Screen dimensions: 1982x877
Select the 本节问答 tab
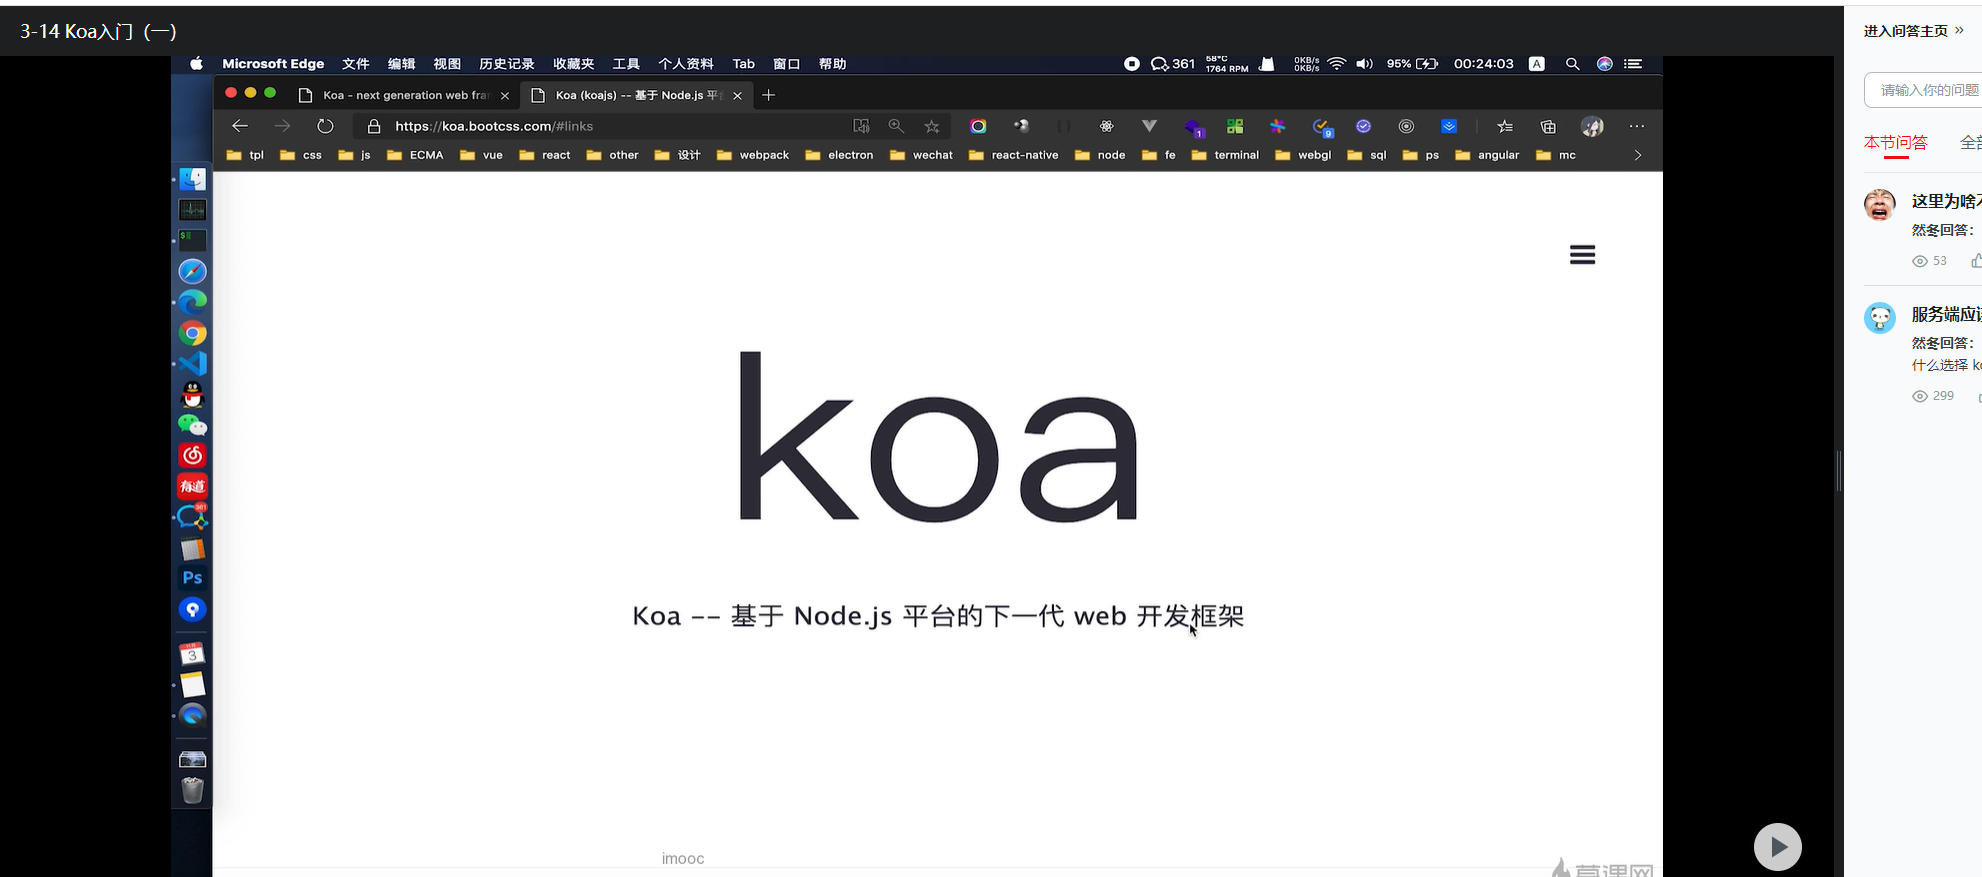[1895, 142]
